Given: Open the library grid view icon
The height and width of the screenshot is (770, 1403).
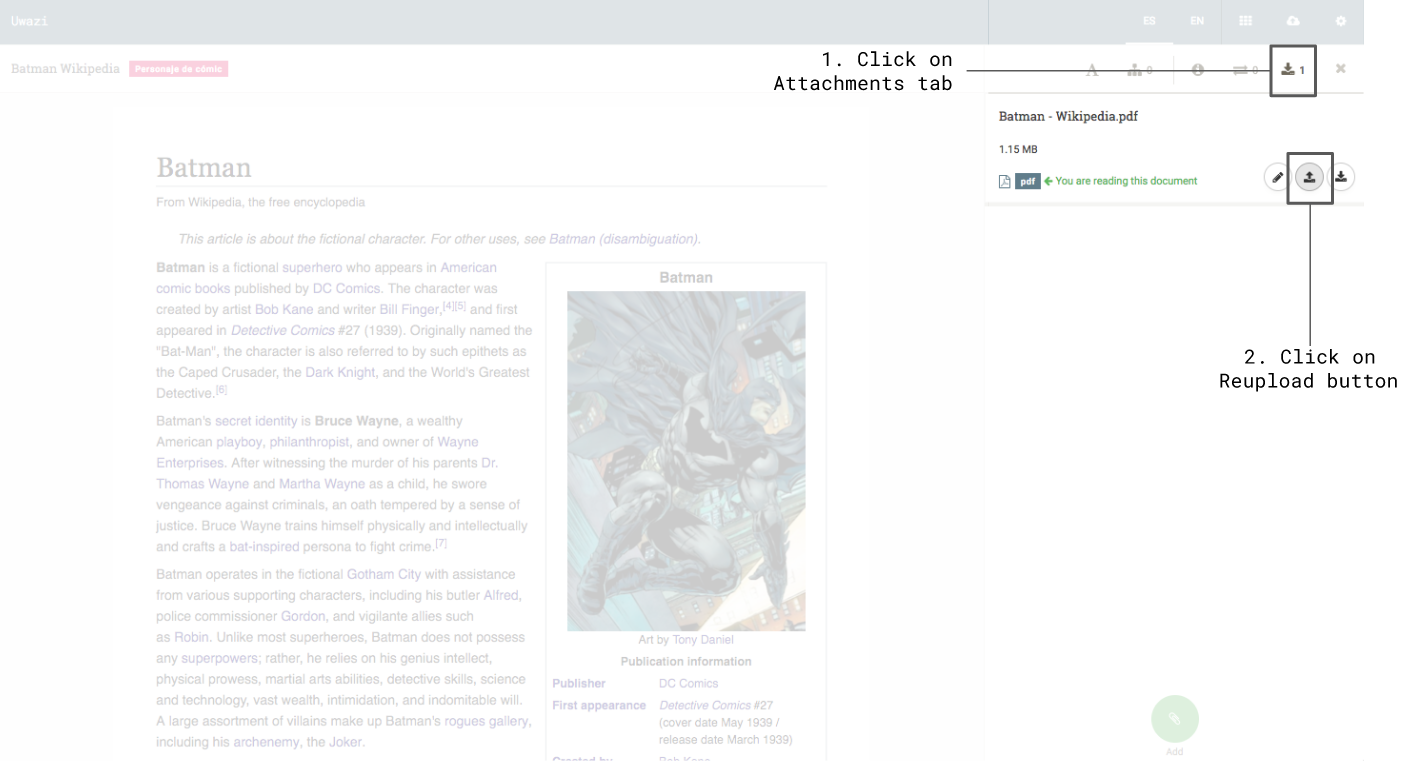Looking at the screenshot, I should point(1246,21).
